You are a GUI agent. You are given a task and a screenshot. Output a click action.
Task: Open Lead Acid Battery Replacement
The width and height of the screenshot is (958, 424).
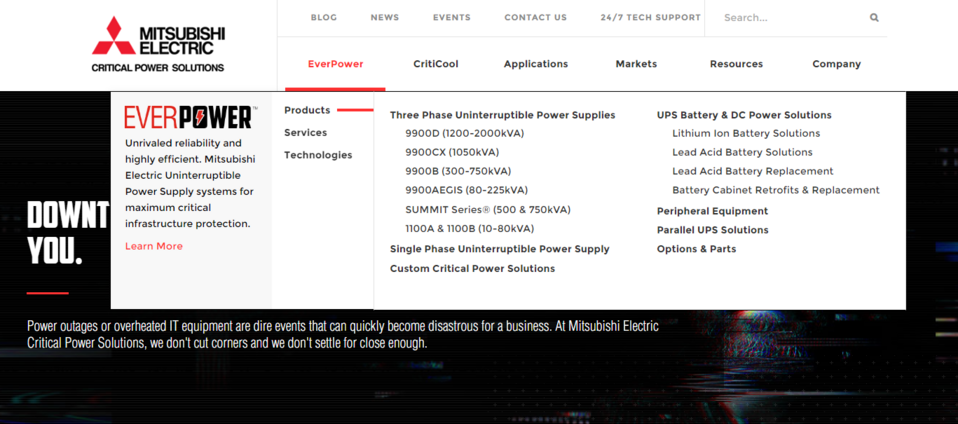pyautogui.click(x=753, y=171)
